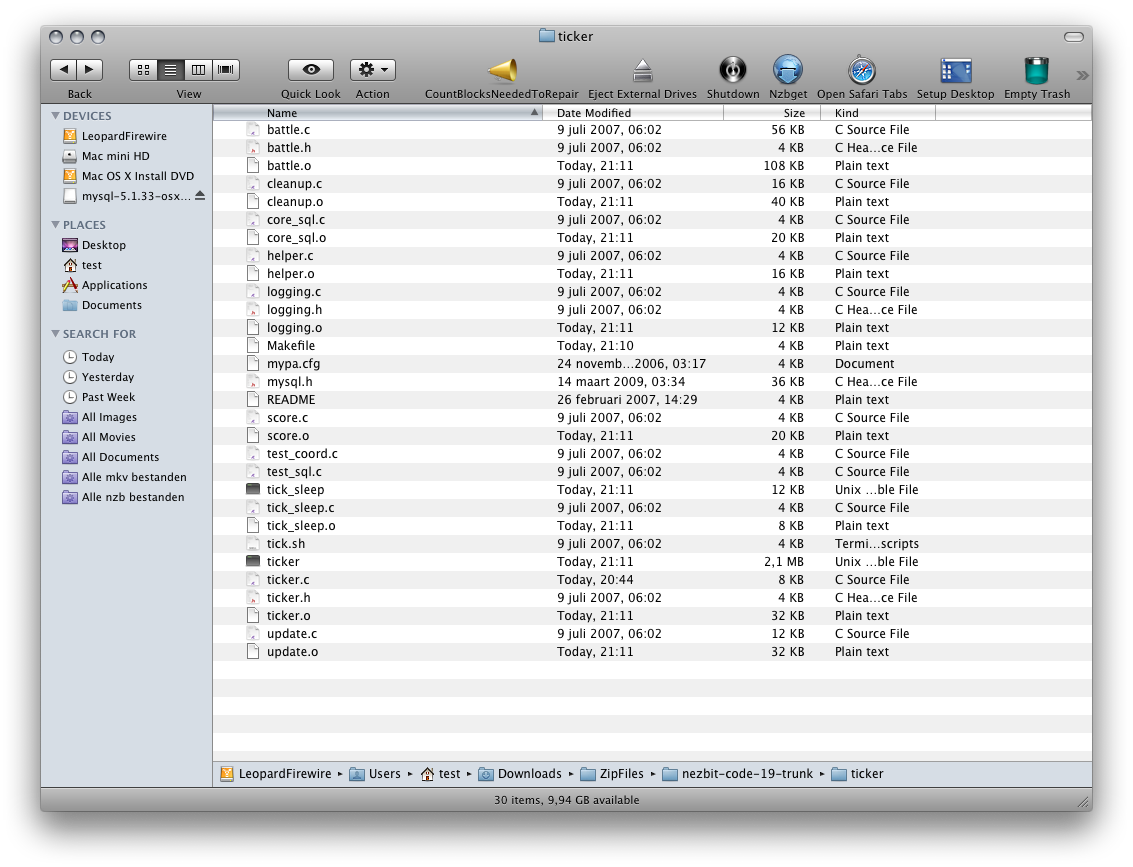Switch to icon view

143,69
